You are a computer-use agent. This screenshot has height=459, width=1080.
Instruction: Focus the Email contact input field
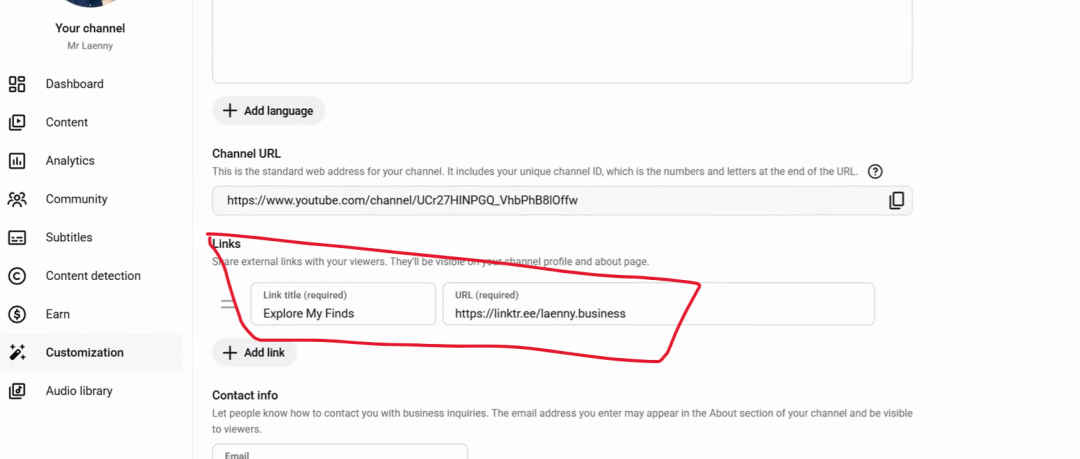click(340, 451)
